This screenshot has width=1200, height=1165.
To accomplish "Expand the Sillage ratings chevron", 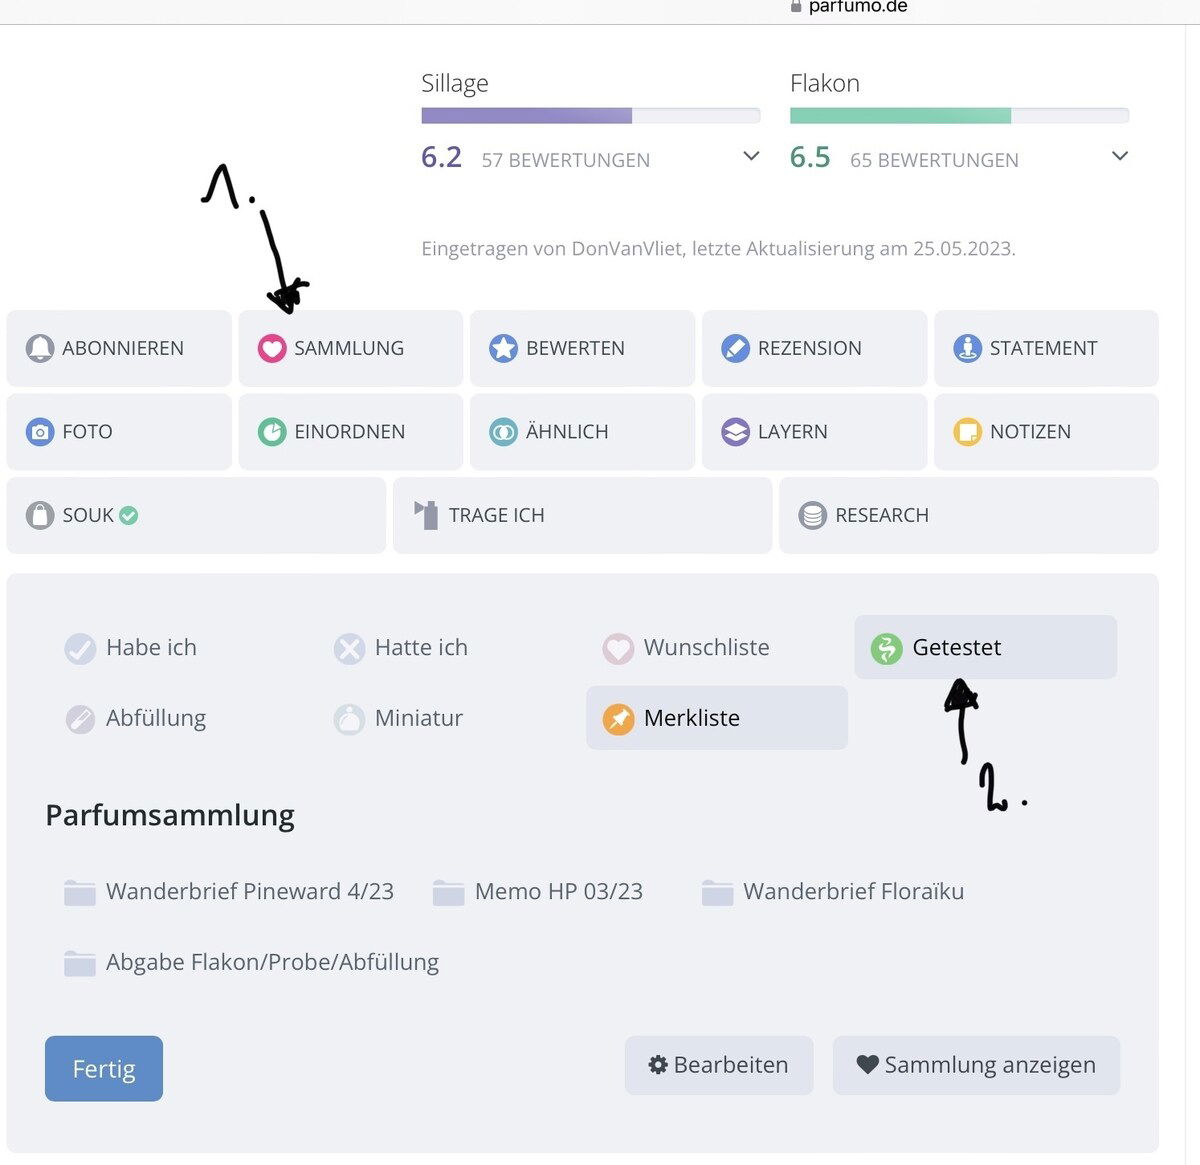I will [751, 156].
